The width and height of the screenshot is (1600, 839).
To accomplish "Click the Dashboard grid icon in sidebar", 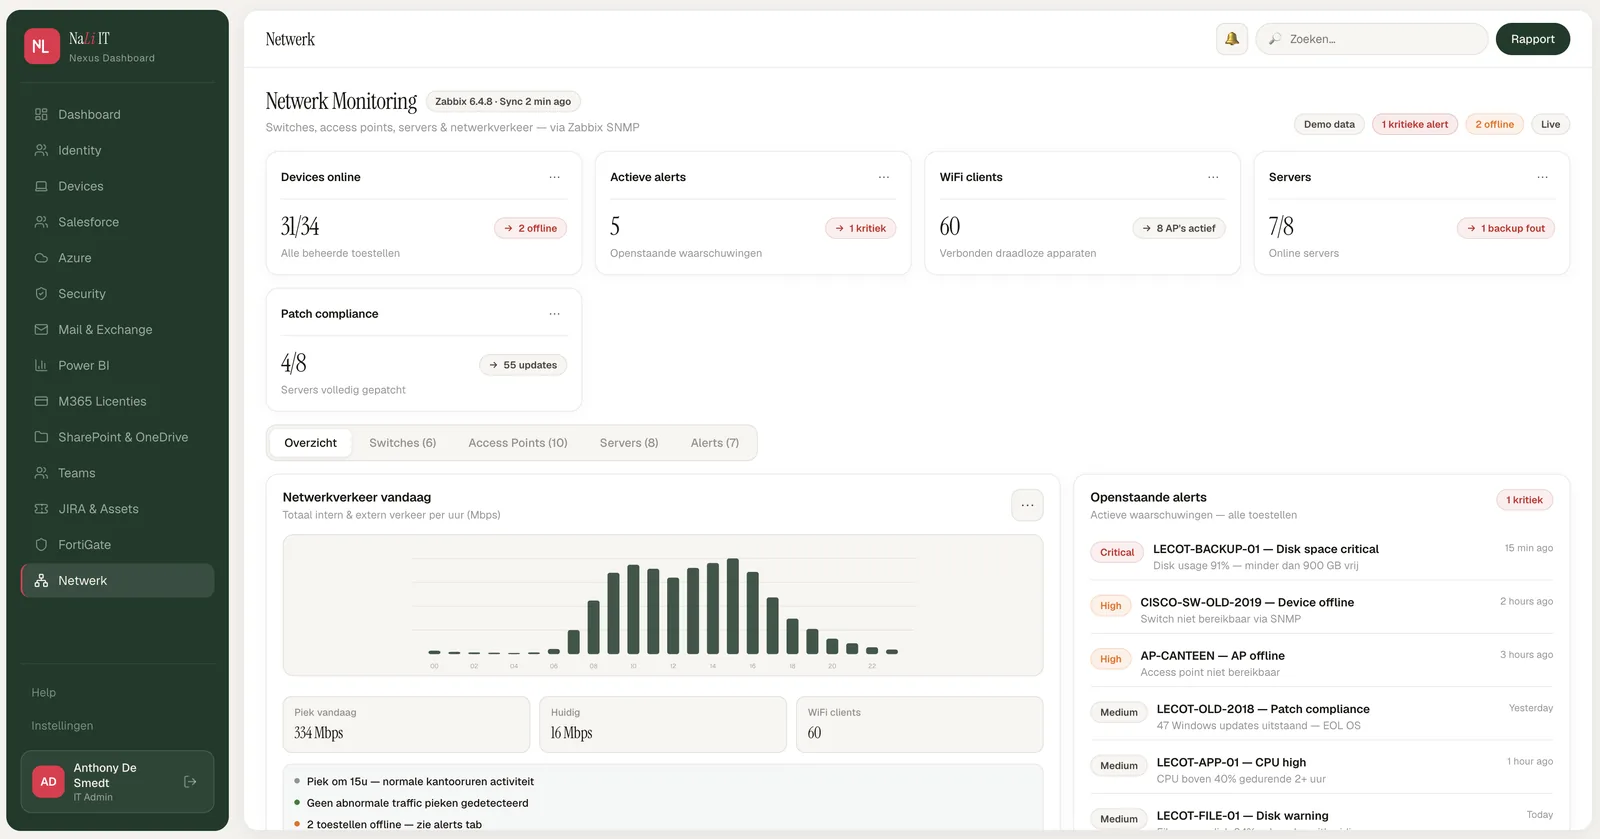I will (x=41, y=114).
